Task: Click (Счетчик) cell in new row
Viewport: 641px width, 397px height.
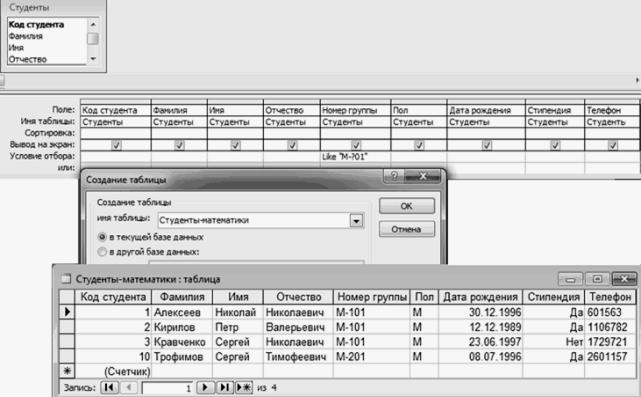Action: (x=113, y=371)
